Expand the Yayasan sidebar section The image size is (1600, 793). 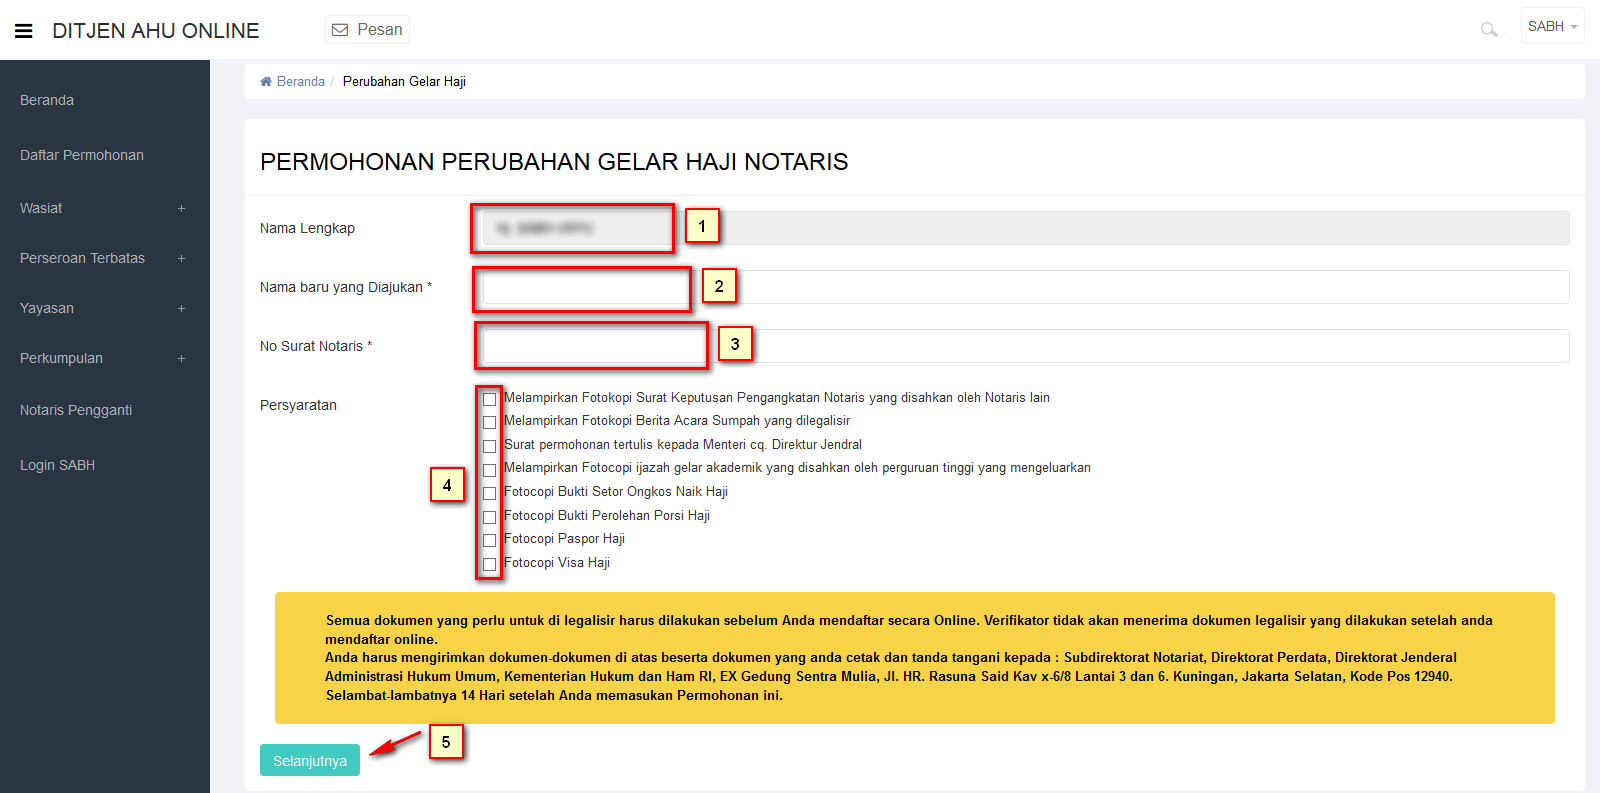pyautogui.click(x=181, y=309)
